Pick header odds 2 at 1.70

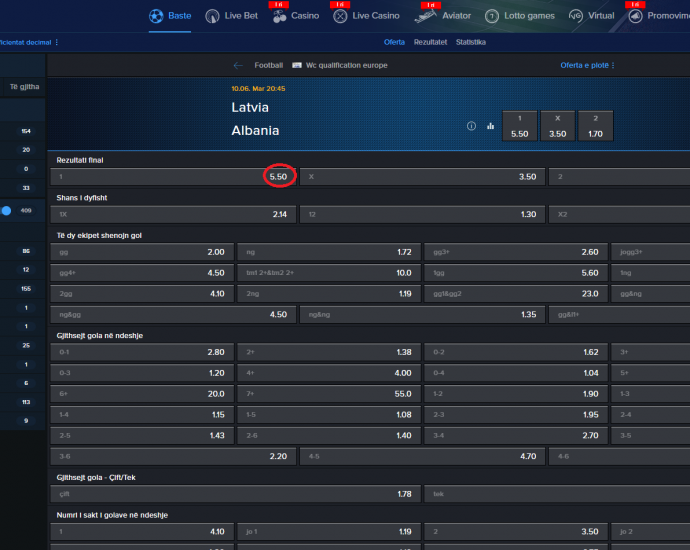[x=595, y=126]
